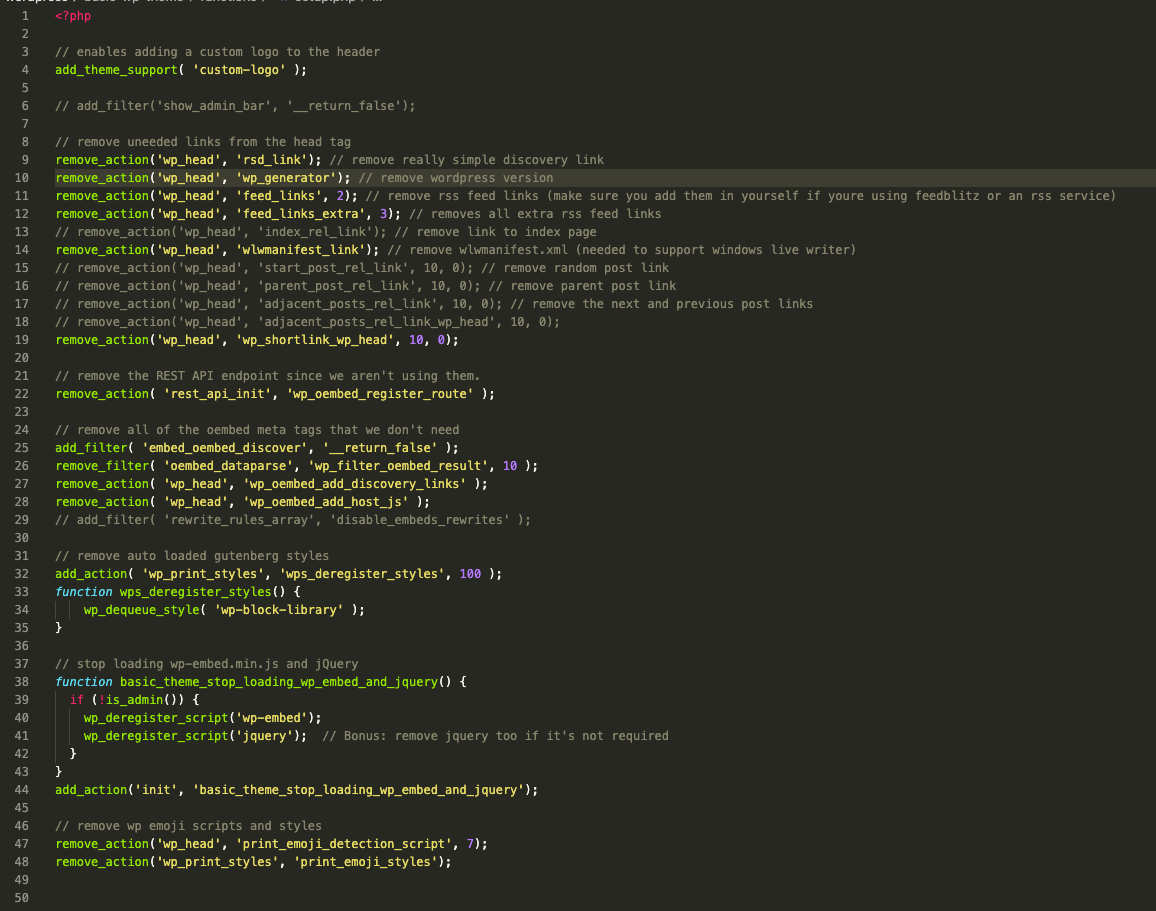The height and width of the screenshot is (911, 1156).
Task: Click gutter line number 44
Action: 22,790
